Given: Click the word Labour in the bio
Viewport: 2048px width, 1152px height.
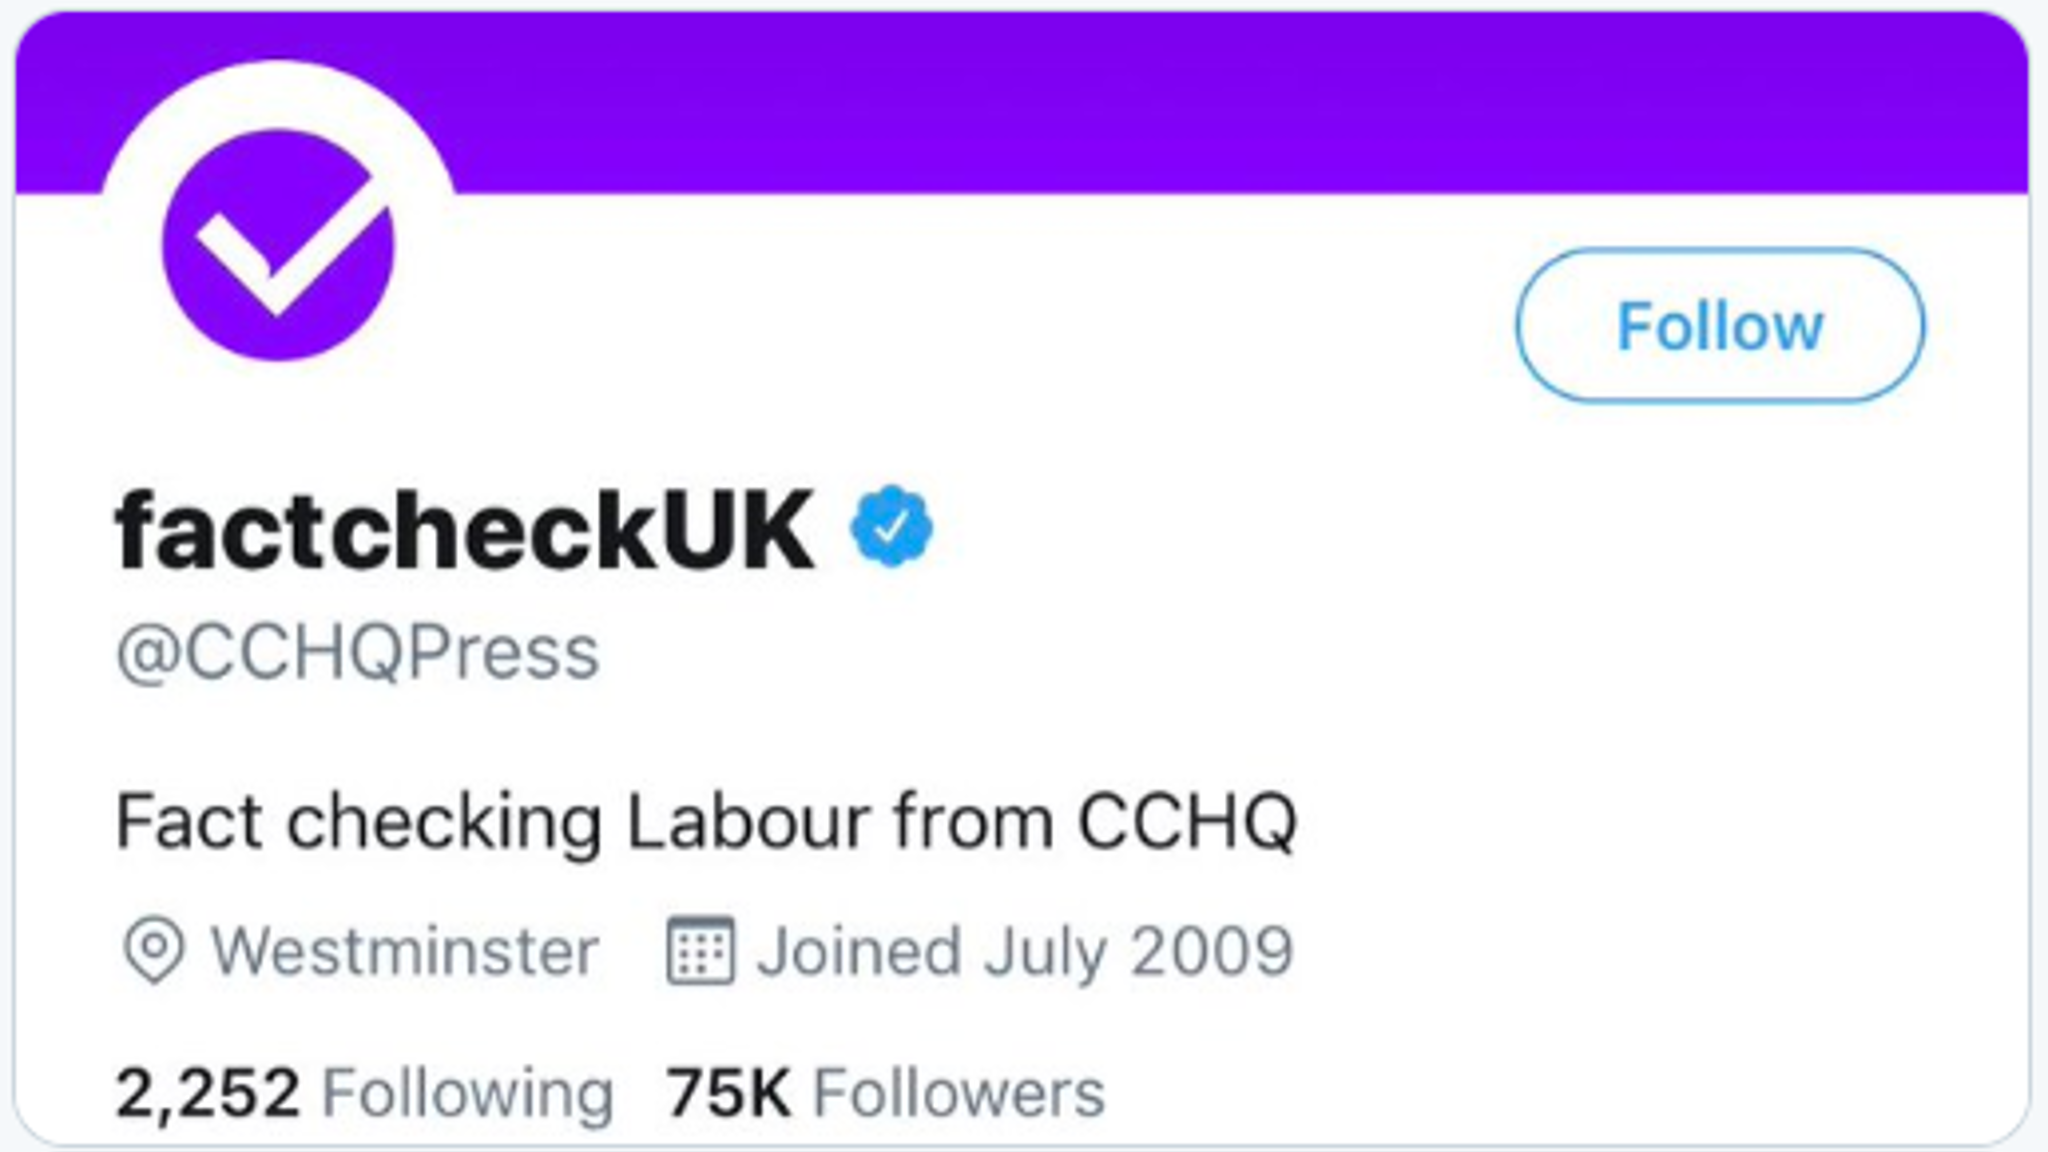Looking at the screenshot, I should coord(751,822).
